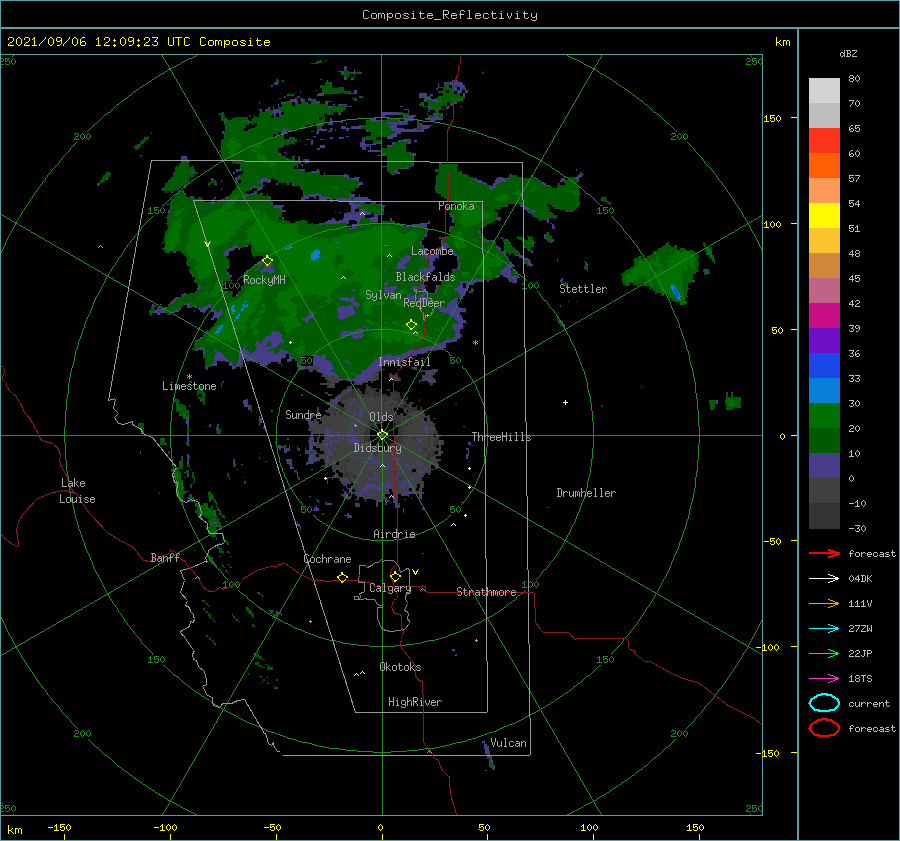Select the cyan 'current' ellipse legend icon
The height and width of the screenshot is (841, 900).
[824, 703]
